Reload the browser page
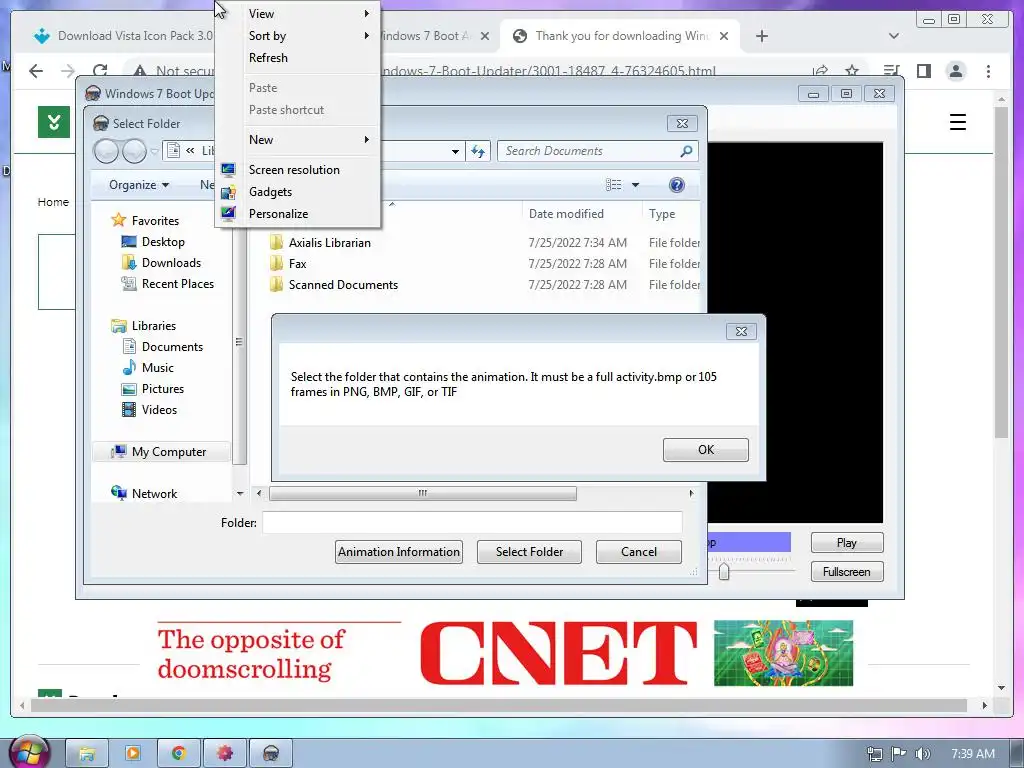 click(x=100, y=71)
